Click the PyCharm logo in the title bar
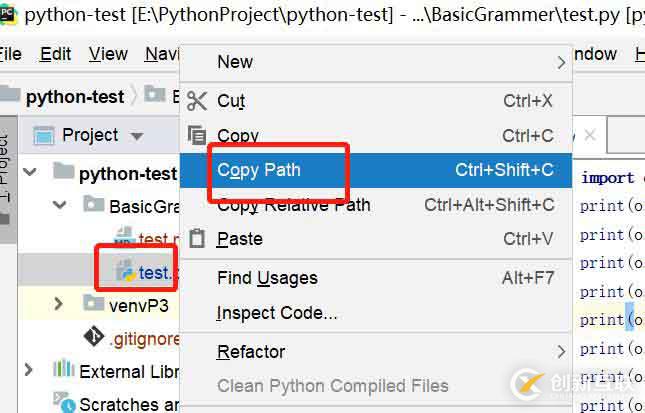The image size is (645, 413). click(x=8, y=14)
